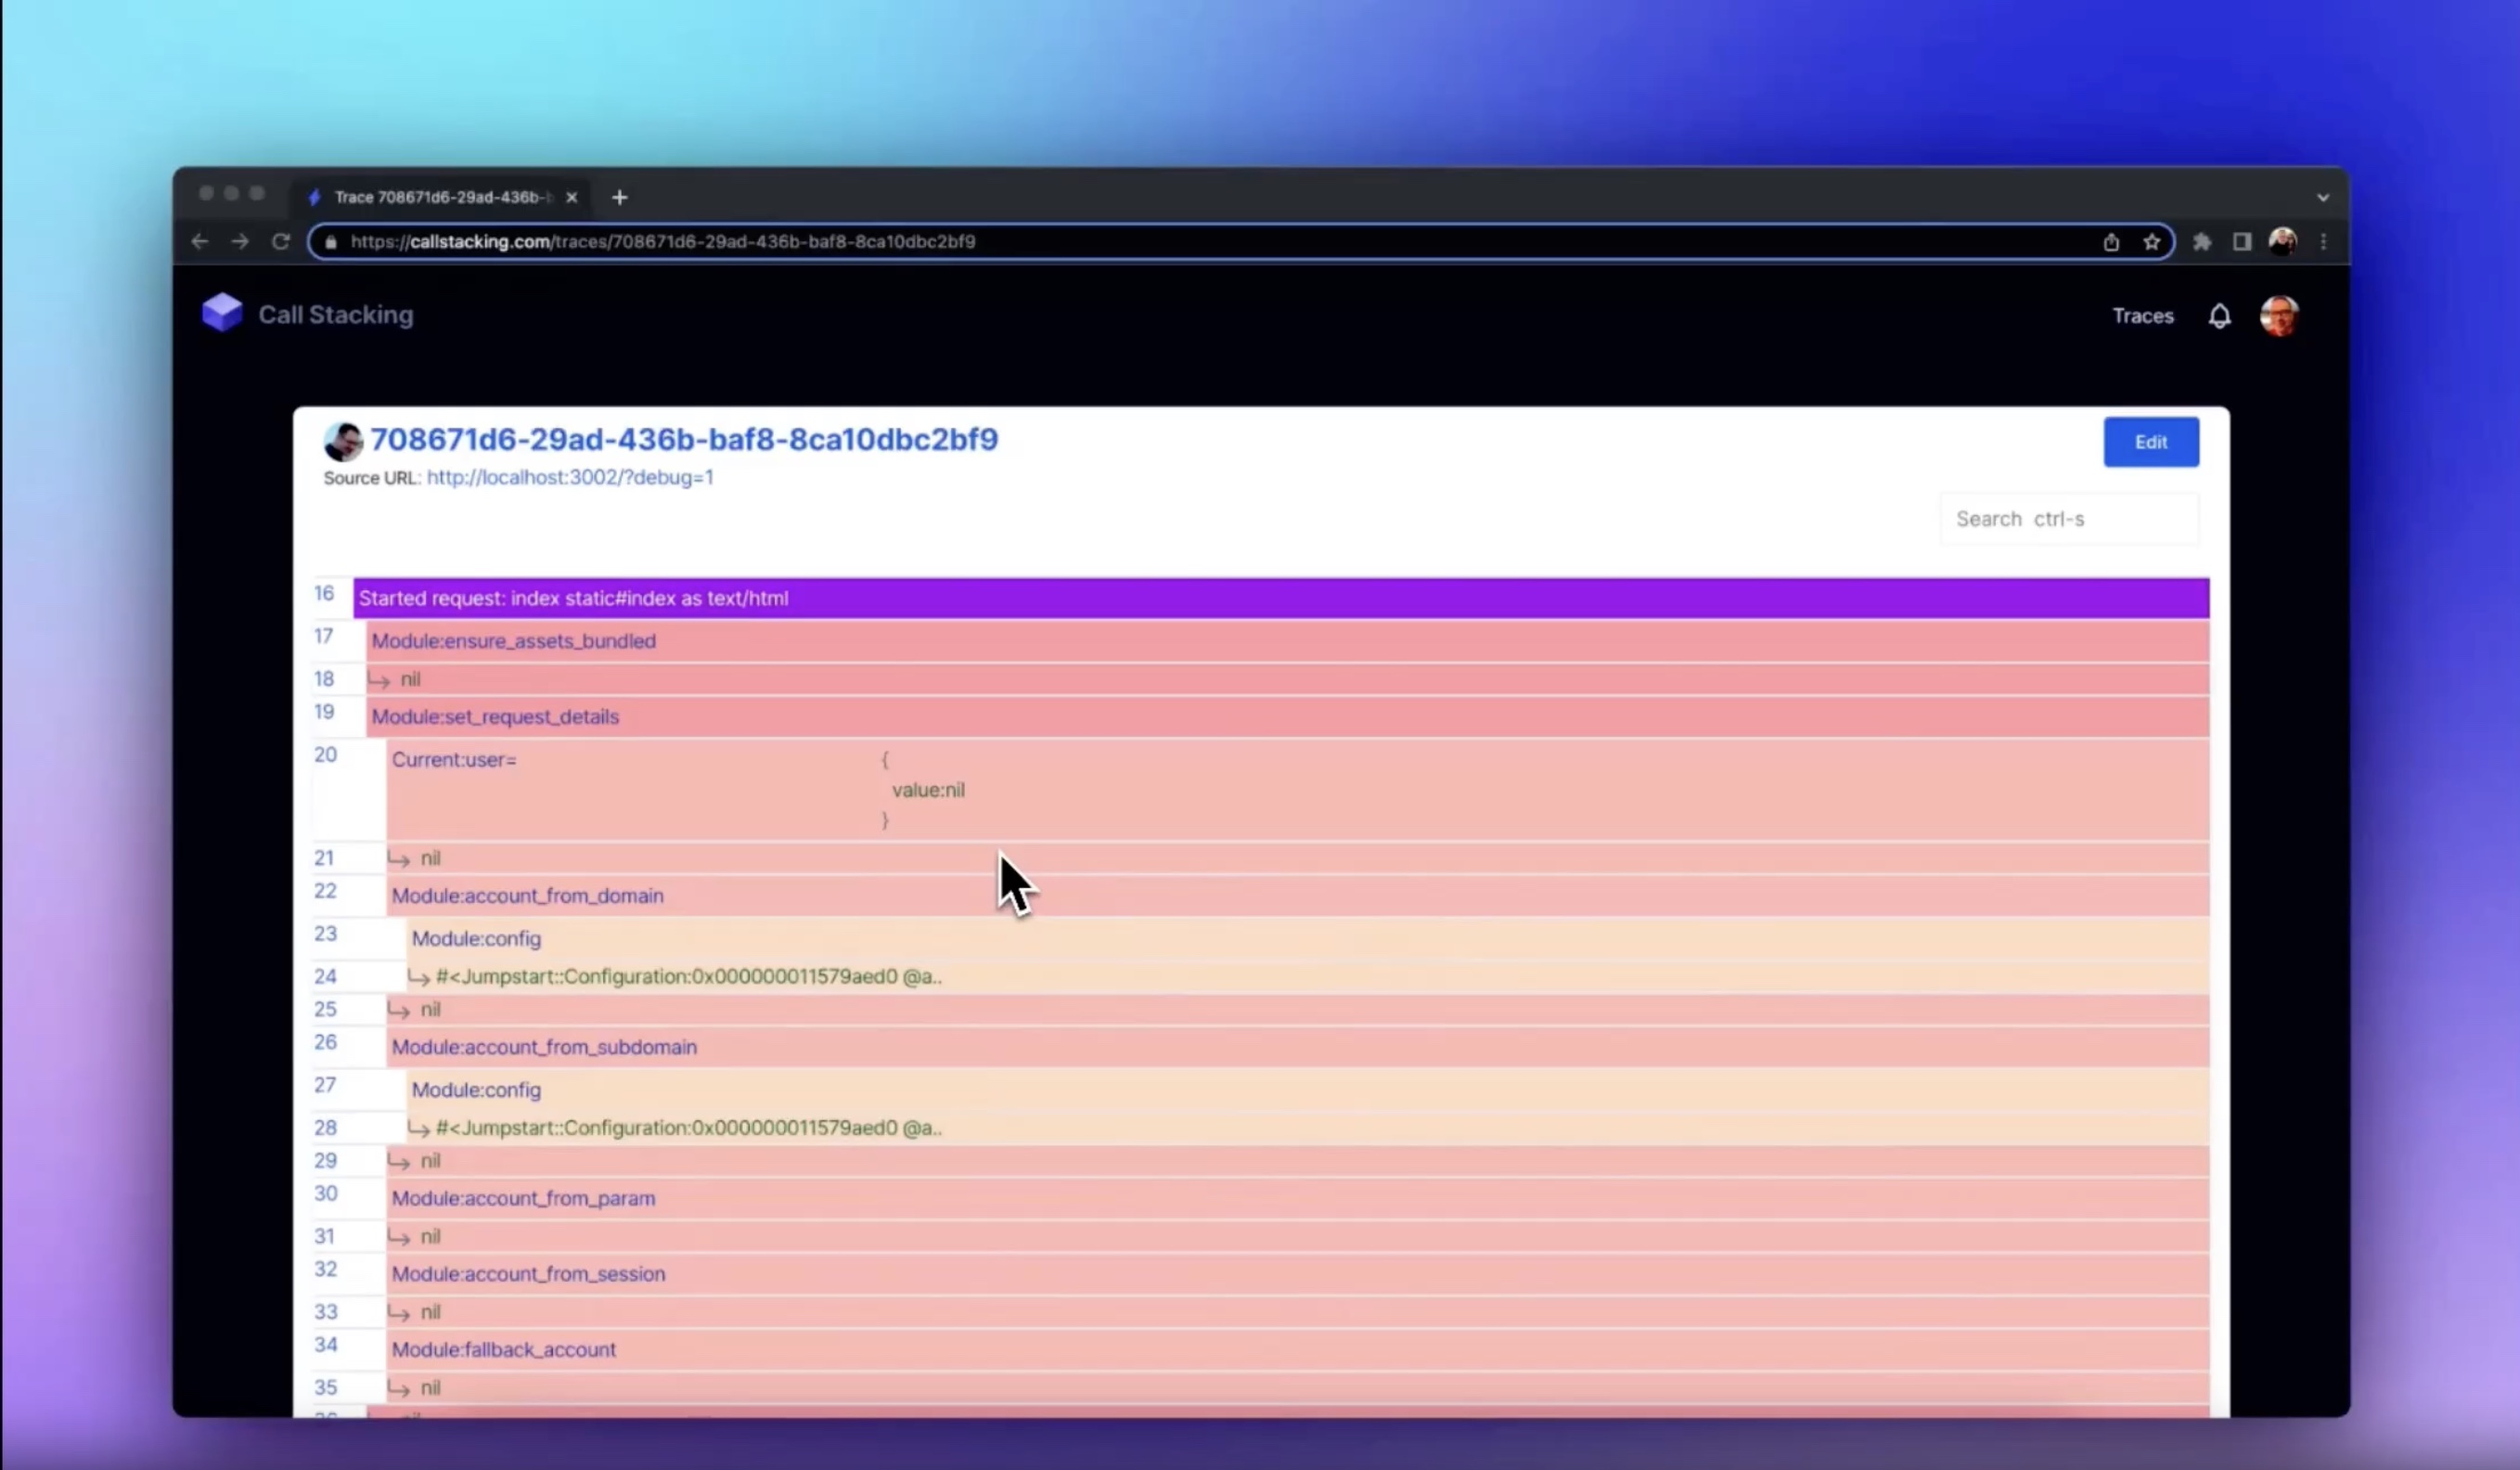Click the Call Stacking cube logo
The height and width of the screenshot is (1470, 2520).
pos(222,313)
